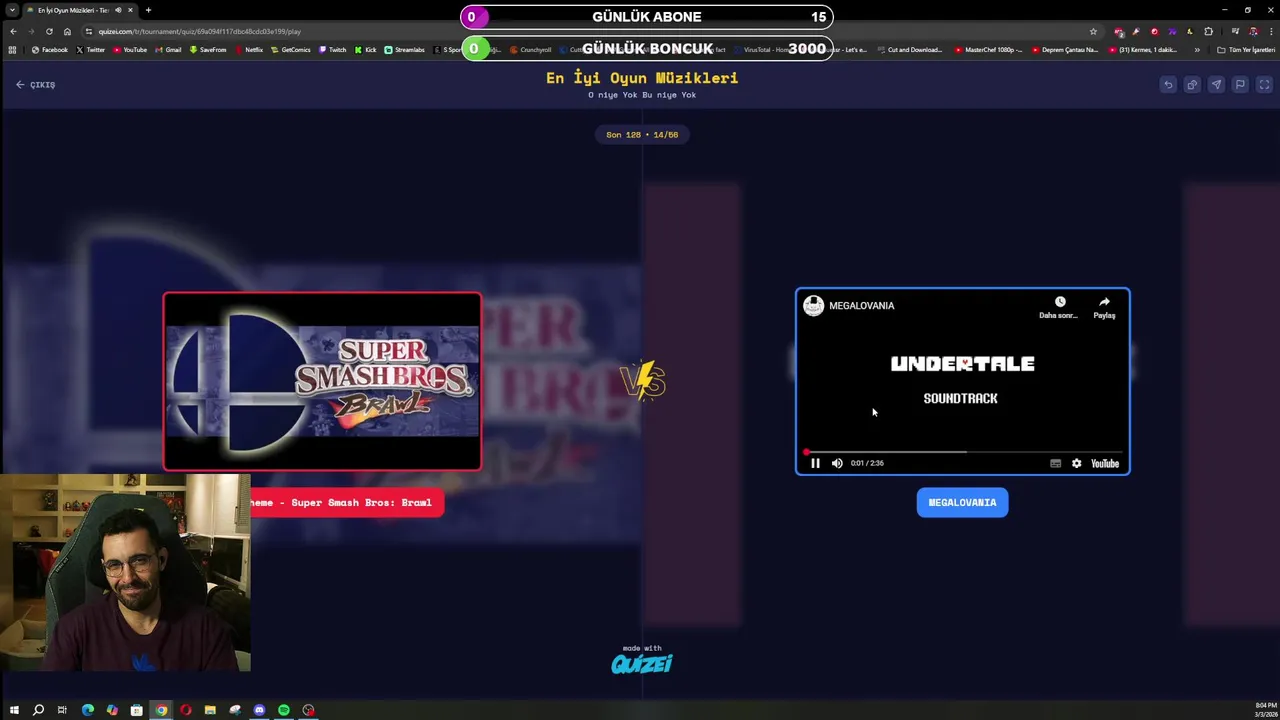The height and width of the screenshot is (720, 1280).
Task: Open File Explorer from taskbar
Action: 210,710
